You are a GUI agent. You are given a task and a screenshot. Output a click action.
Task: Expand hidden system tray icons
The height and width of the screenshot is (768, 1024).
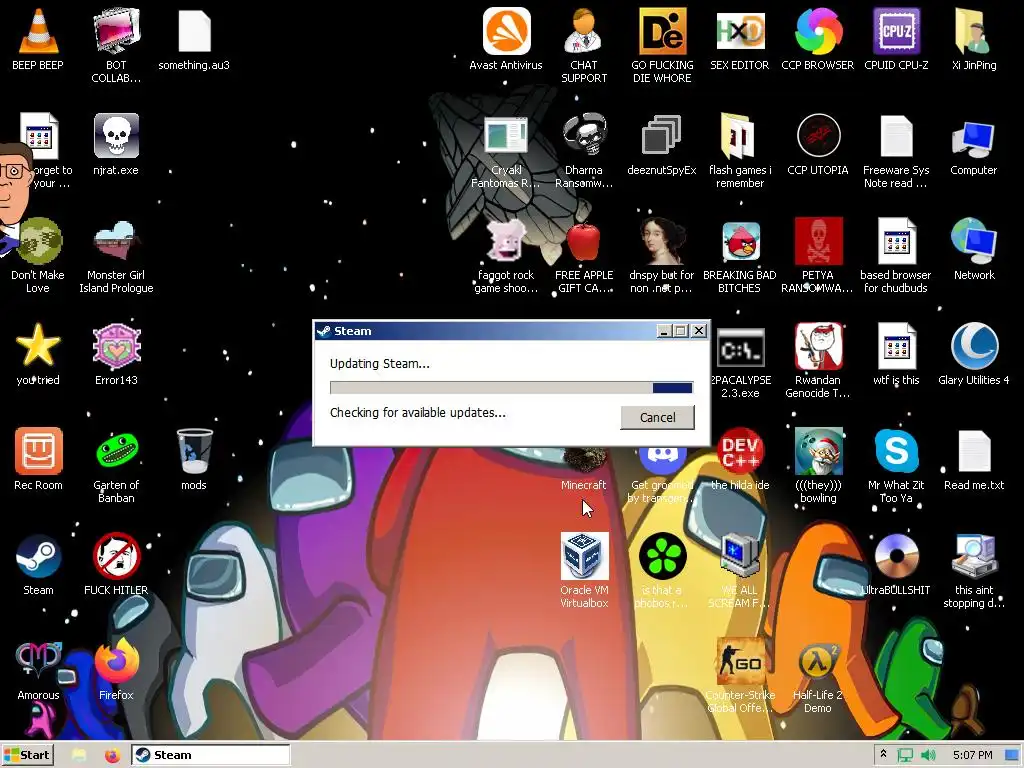[x=883, y=754]
